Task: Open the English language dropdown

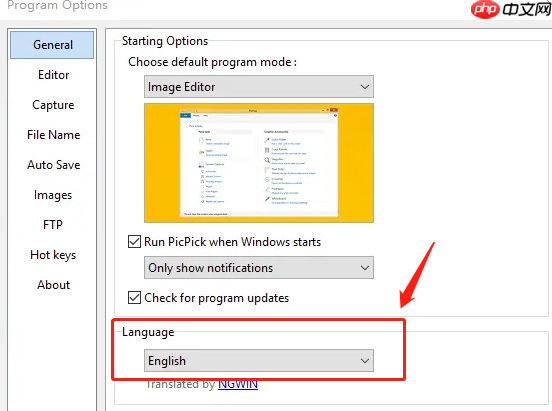Action: [x=259, y=361]
